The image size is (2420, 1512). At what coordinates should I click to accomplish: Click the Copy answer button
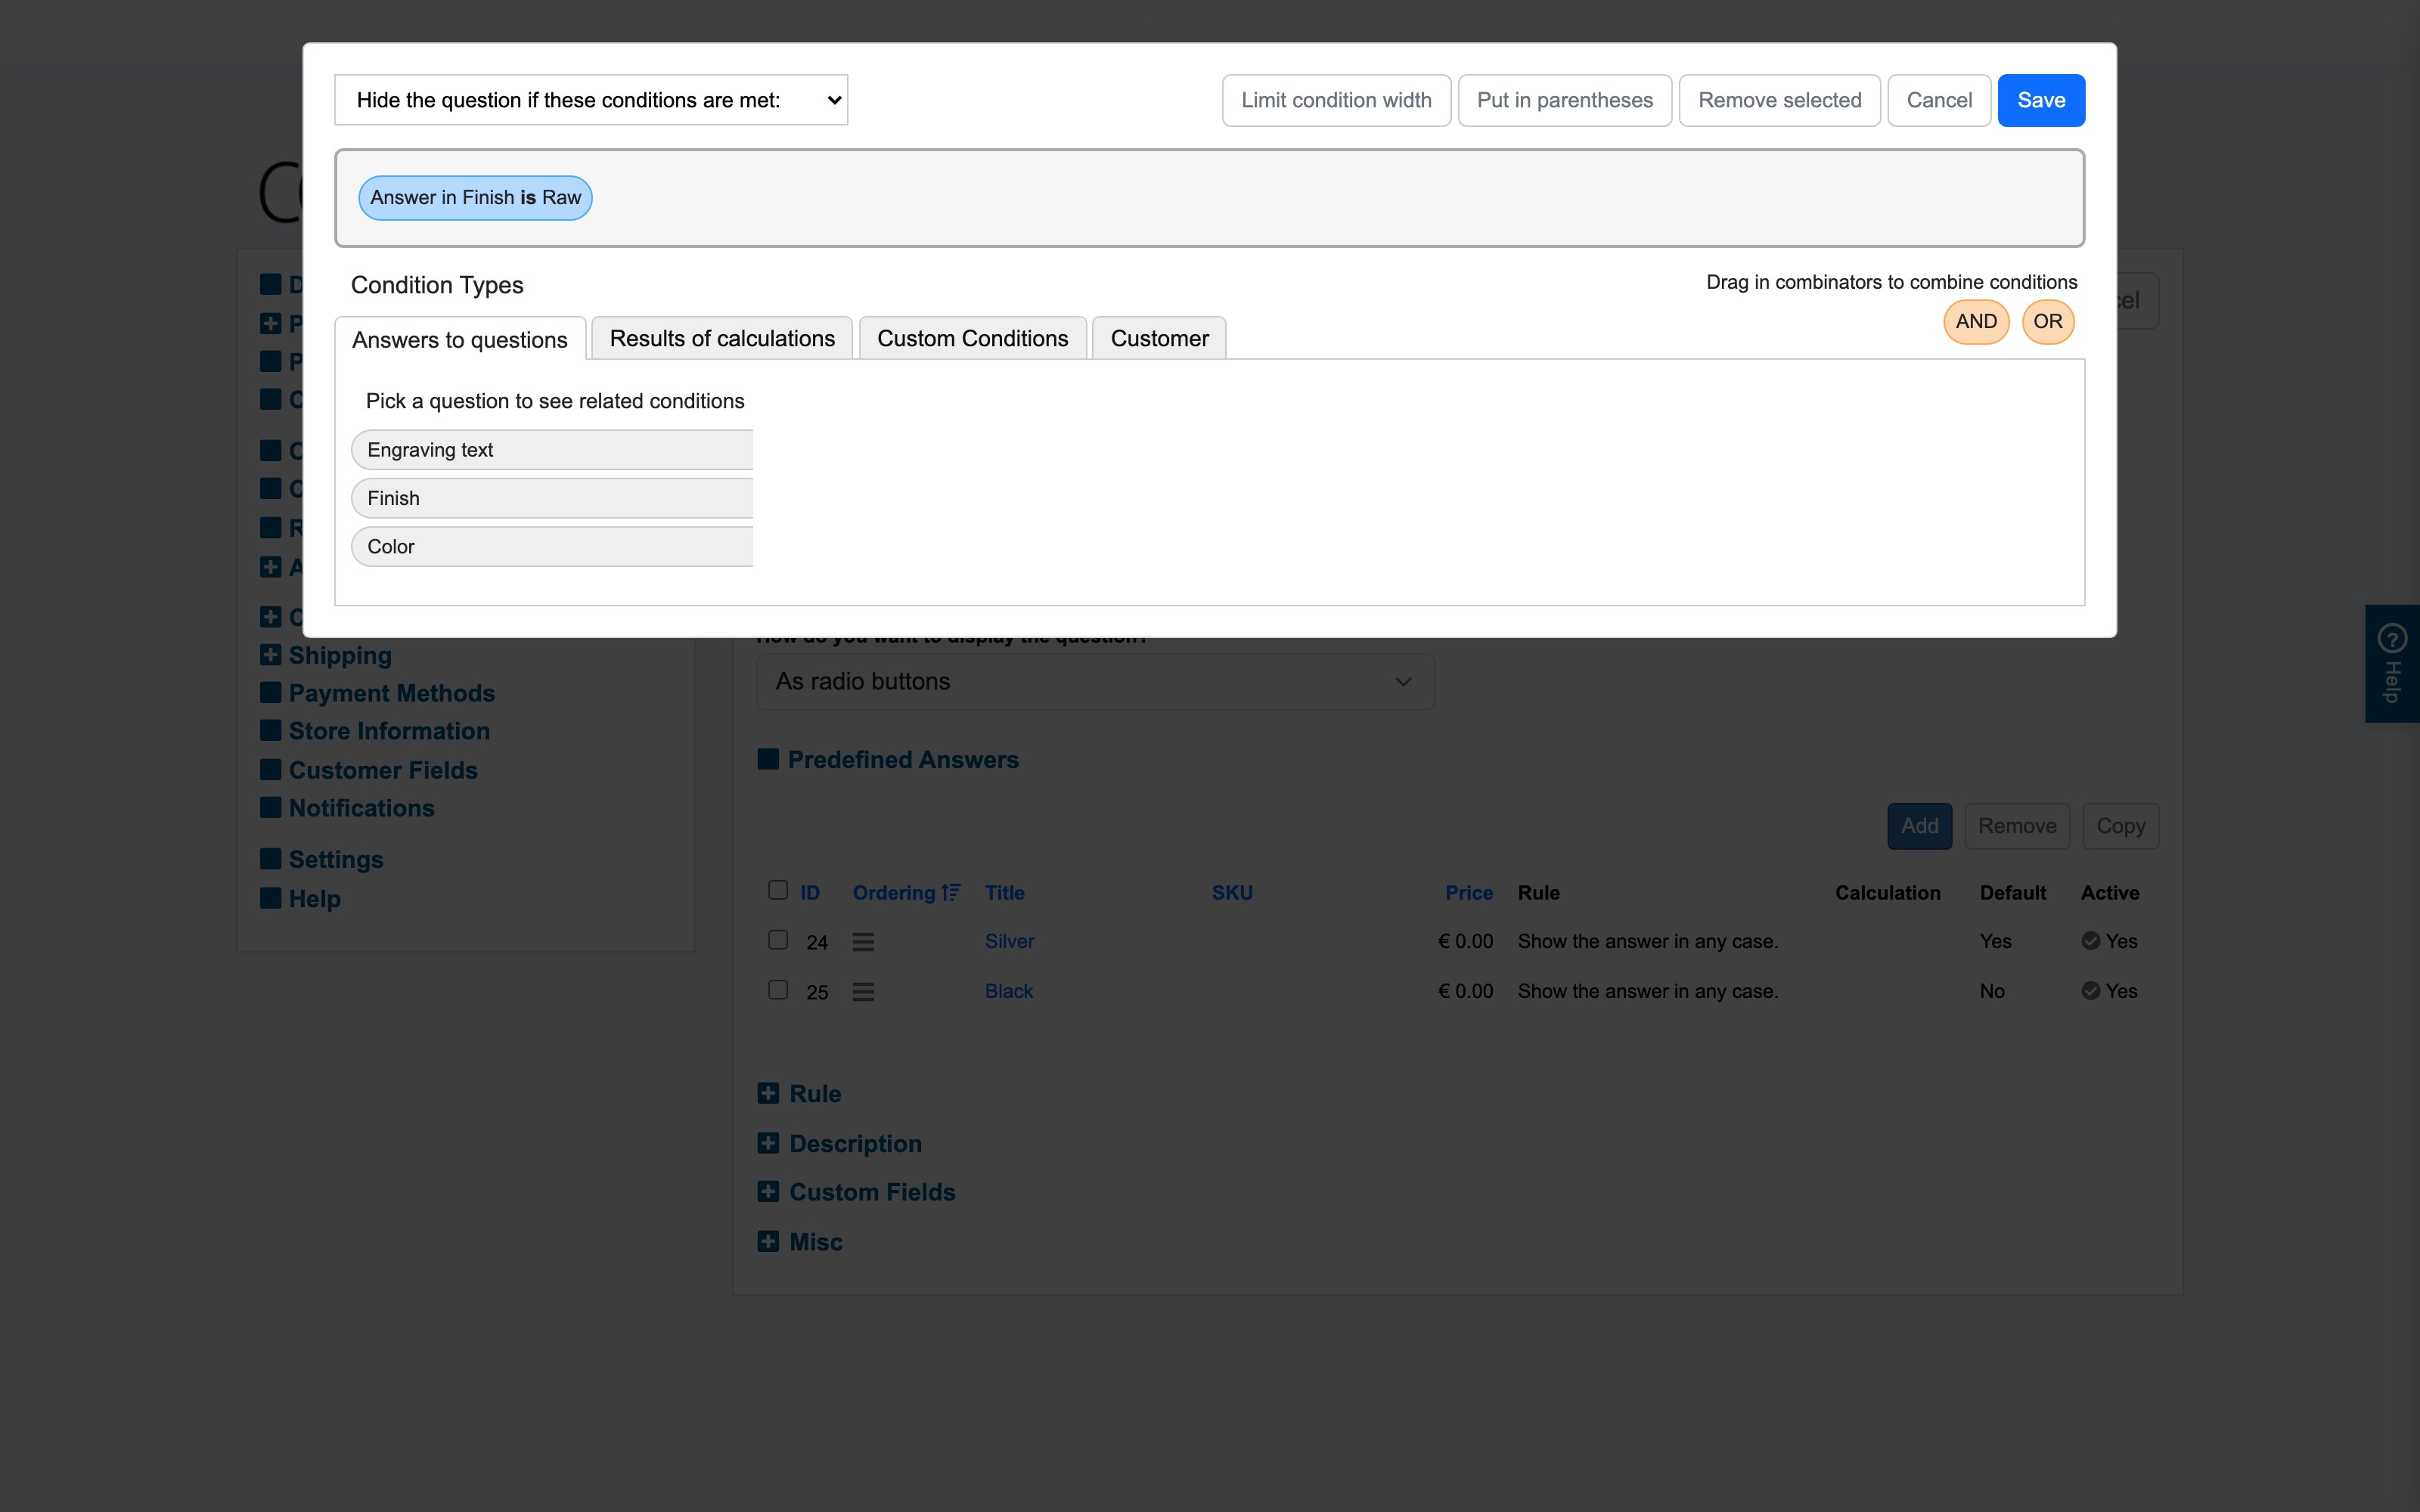coord(2121,826)
